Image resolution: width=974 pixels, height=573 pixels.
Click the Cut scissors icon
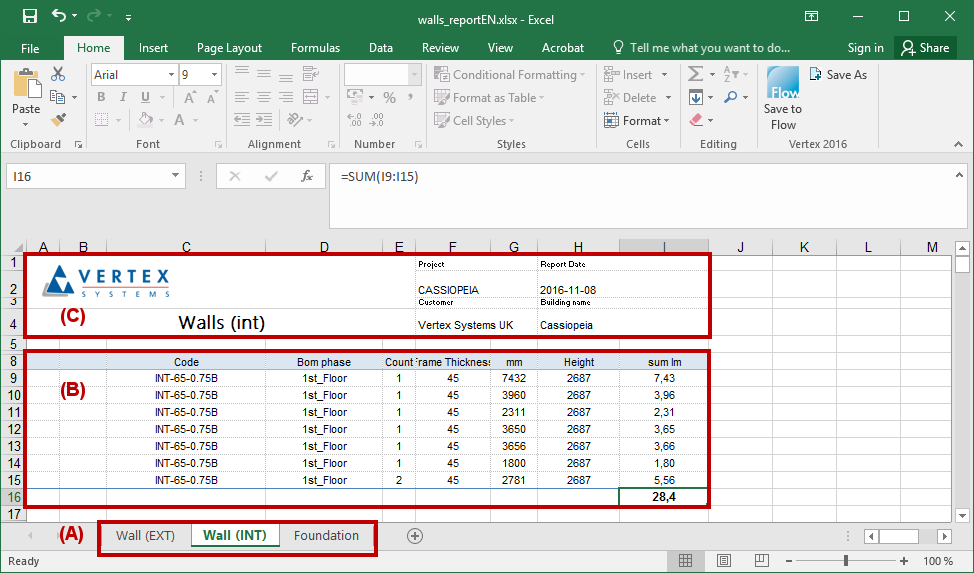coord(58,74)
